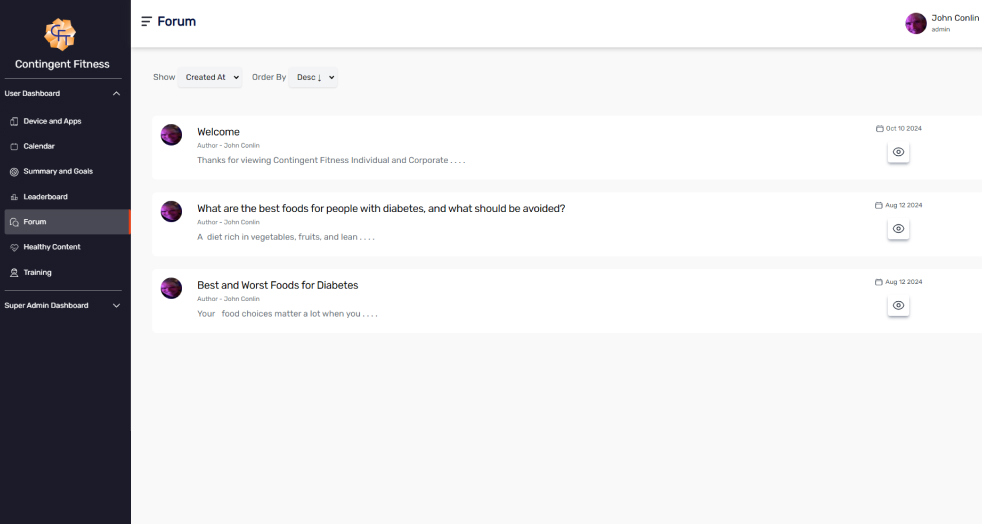The height and width of the screenshot is (524, 982).
Task: Open the Desc order by dropdown
Action: point(313,77)
